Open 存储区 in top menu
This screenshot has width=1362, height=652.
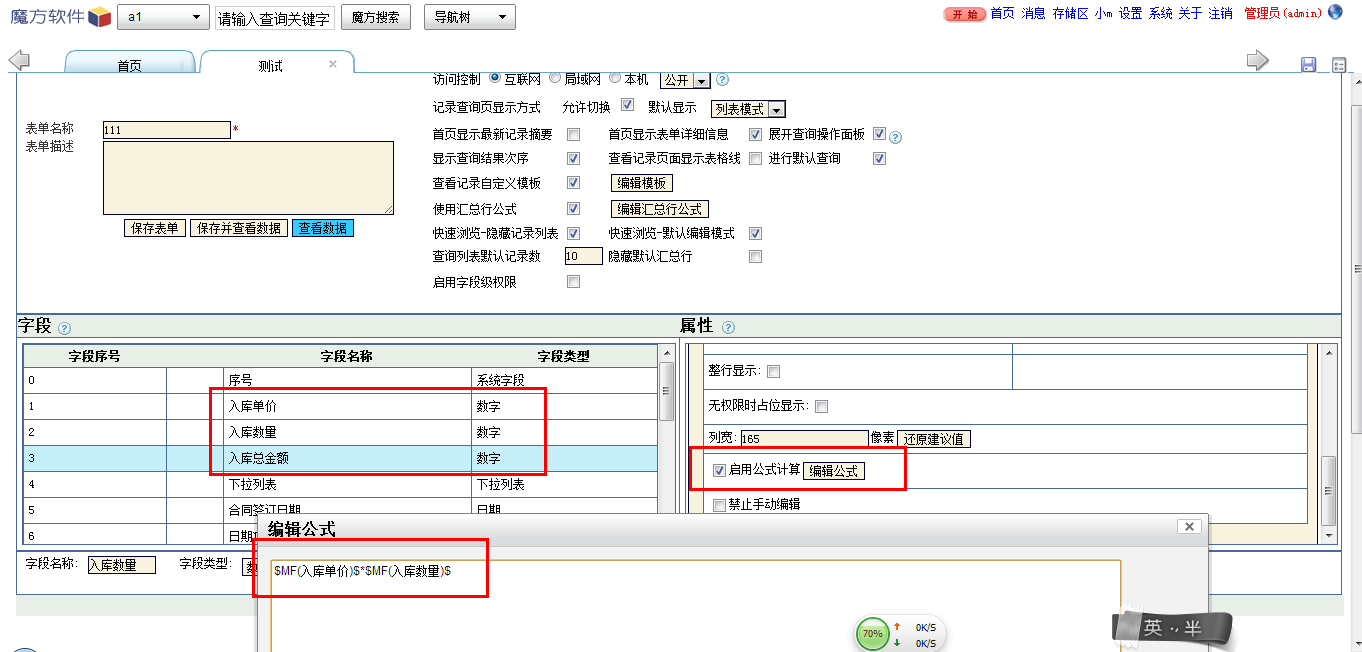click(1070, 13)
